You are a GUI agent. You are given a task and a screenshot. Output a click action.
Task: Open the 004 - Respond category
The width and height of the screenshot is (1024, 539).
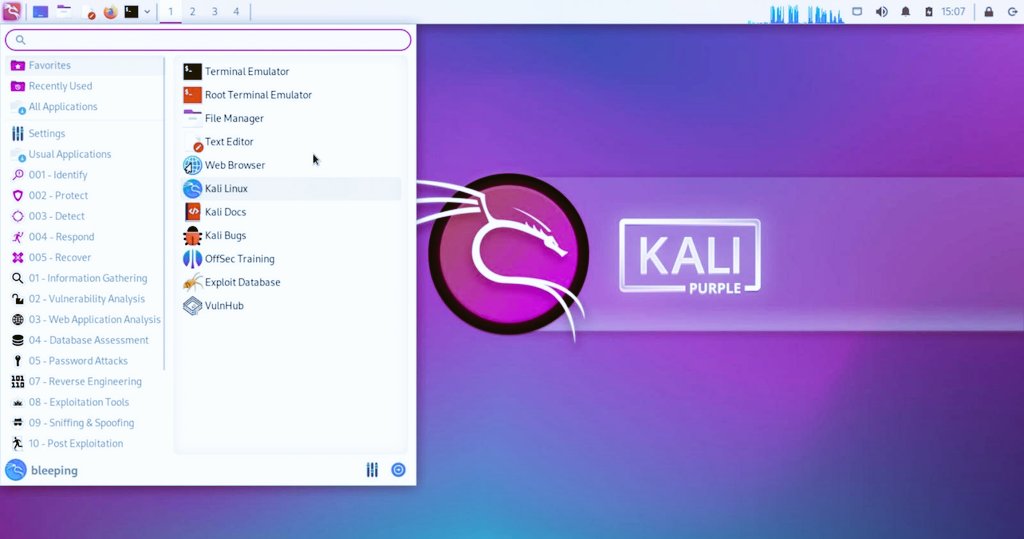tap(85, 237)
